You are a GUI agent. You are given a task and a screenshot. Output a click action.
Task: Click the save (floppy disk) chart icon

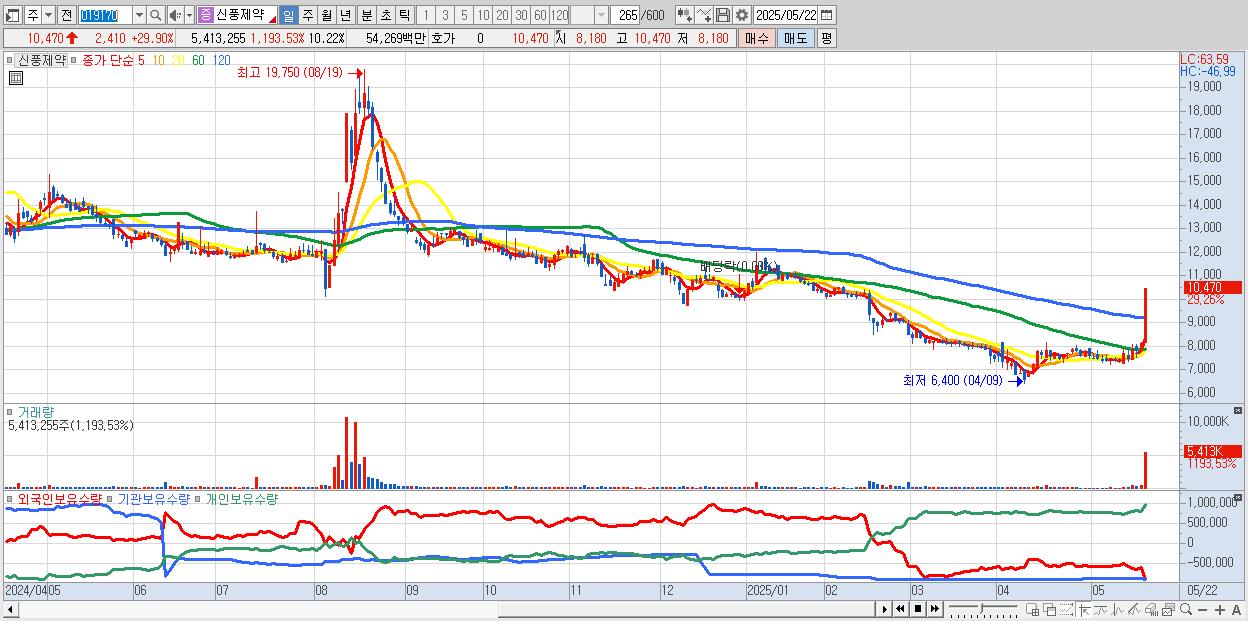(x=722, y=15)
